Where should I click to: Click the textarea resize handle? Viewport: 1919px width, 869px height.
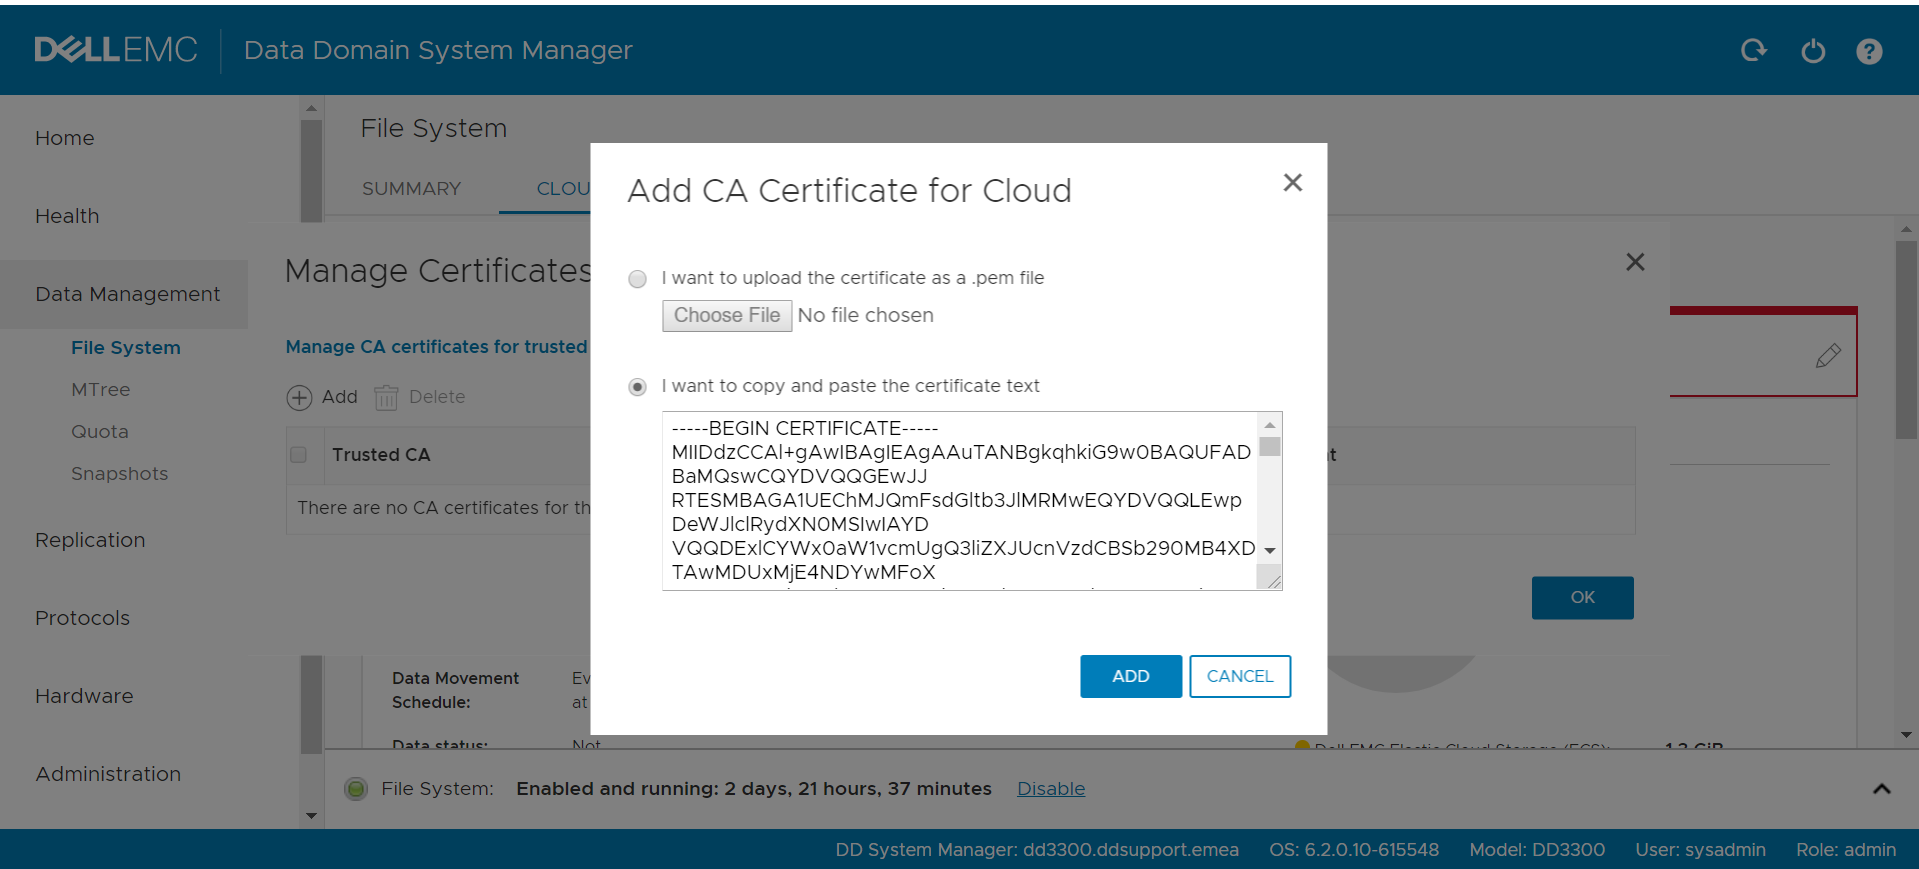point(1272,580)
